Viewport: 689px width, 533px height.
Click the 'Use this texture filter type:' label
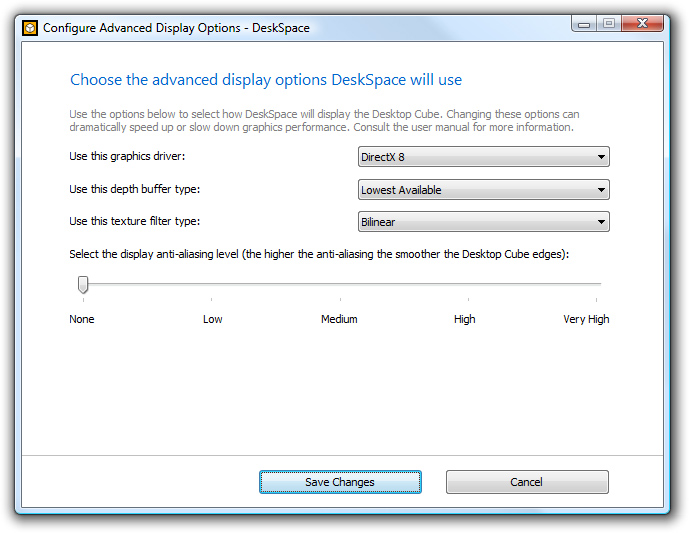(x=134, y=221)
